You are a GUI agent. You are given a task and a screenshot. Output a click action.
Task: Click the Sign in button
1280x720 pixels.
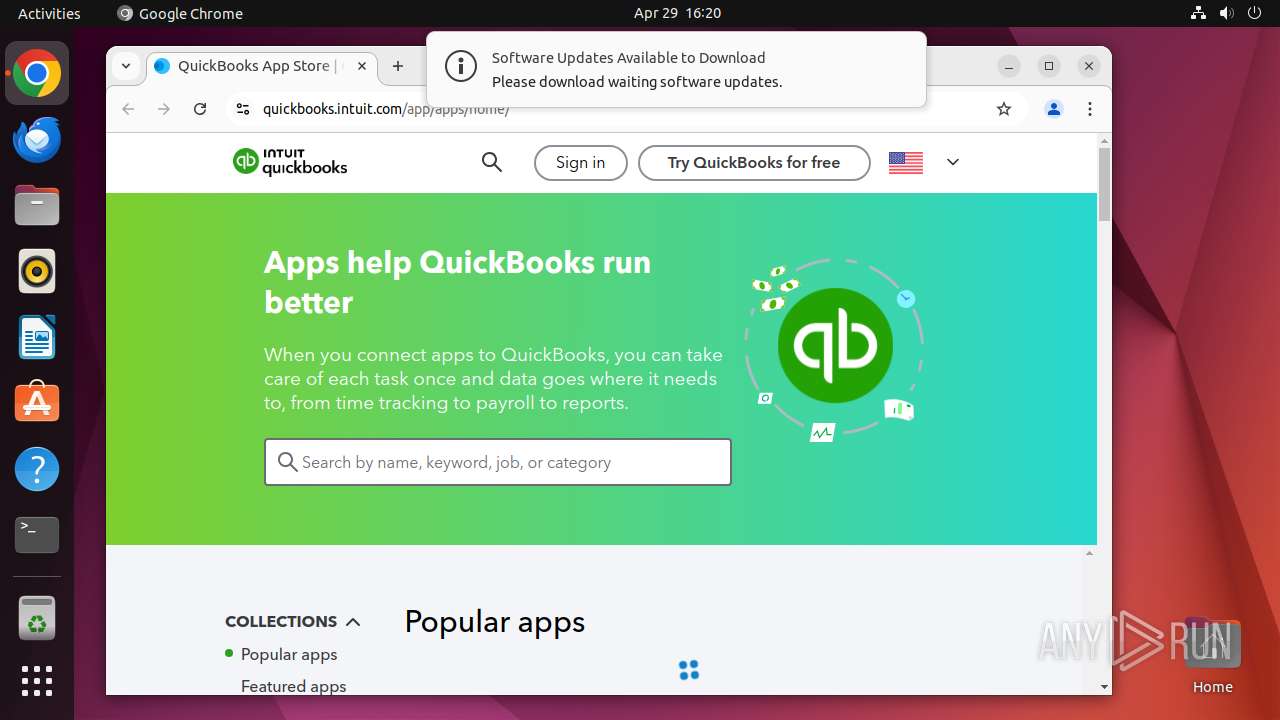580,163
